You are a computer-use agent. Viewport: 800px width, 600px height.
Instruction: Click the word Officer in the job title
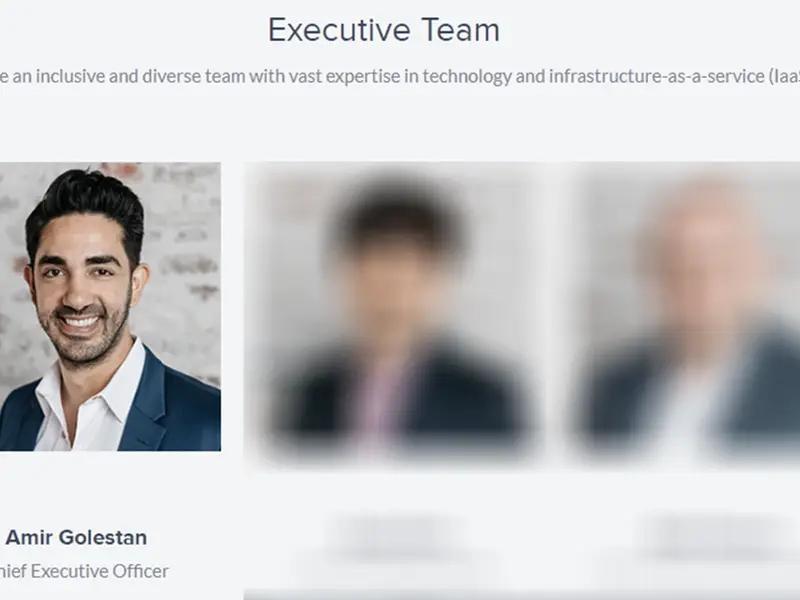click(x=140, y=571)
